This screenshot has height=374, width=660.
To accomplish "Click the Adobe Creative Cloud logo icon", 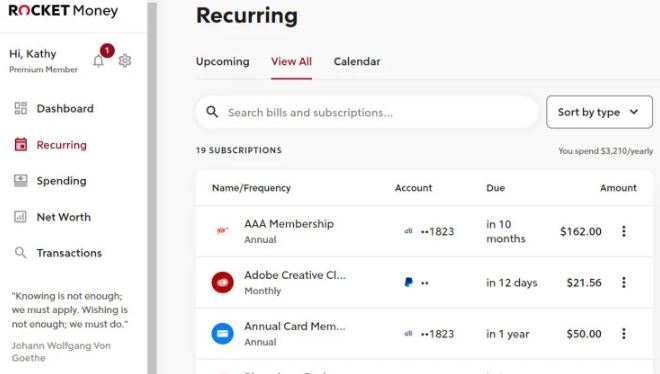I will (x=222, y=282).
